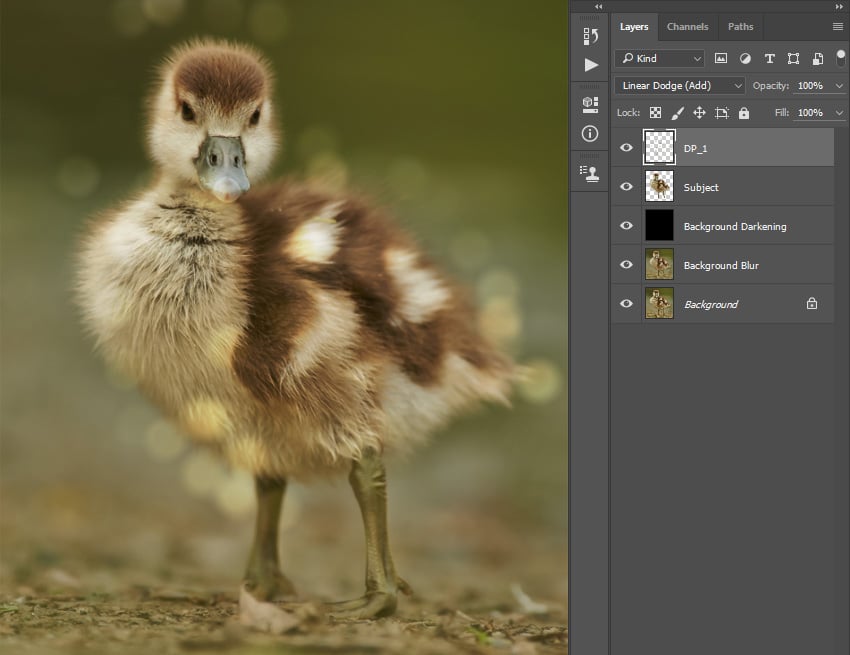Toggle the layer filtering switch
Viewport: 850px width, 655px height.
[840, 58]
